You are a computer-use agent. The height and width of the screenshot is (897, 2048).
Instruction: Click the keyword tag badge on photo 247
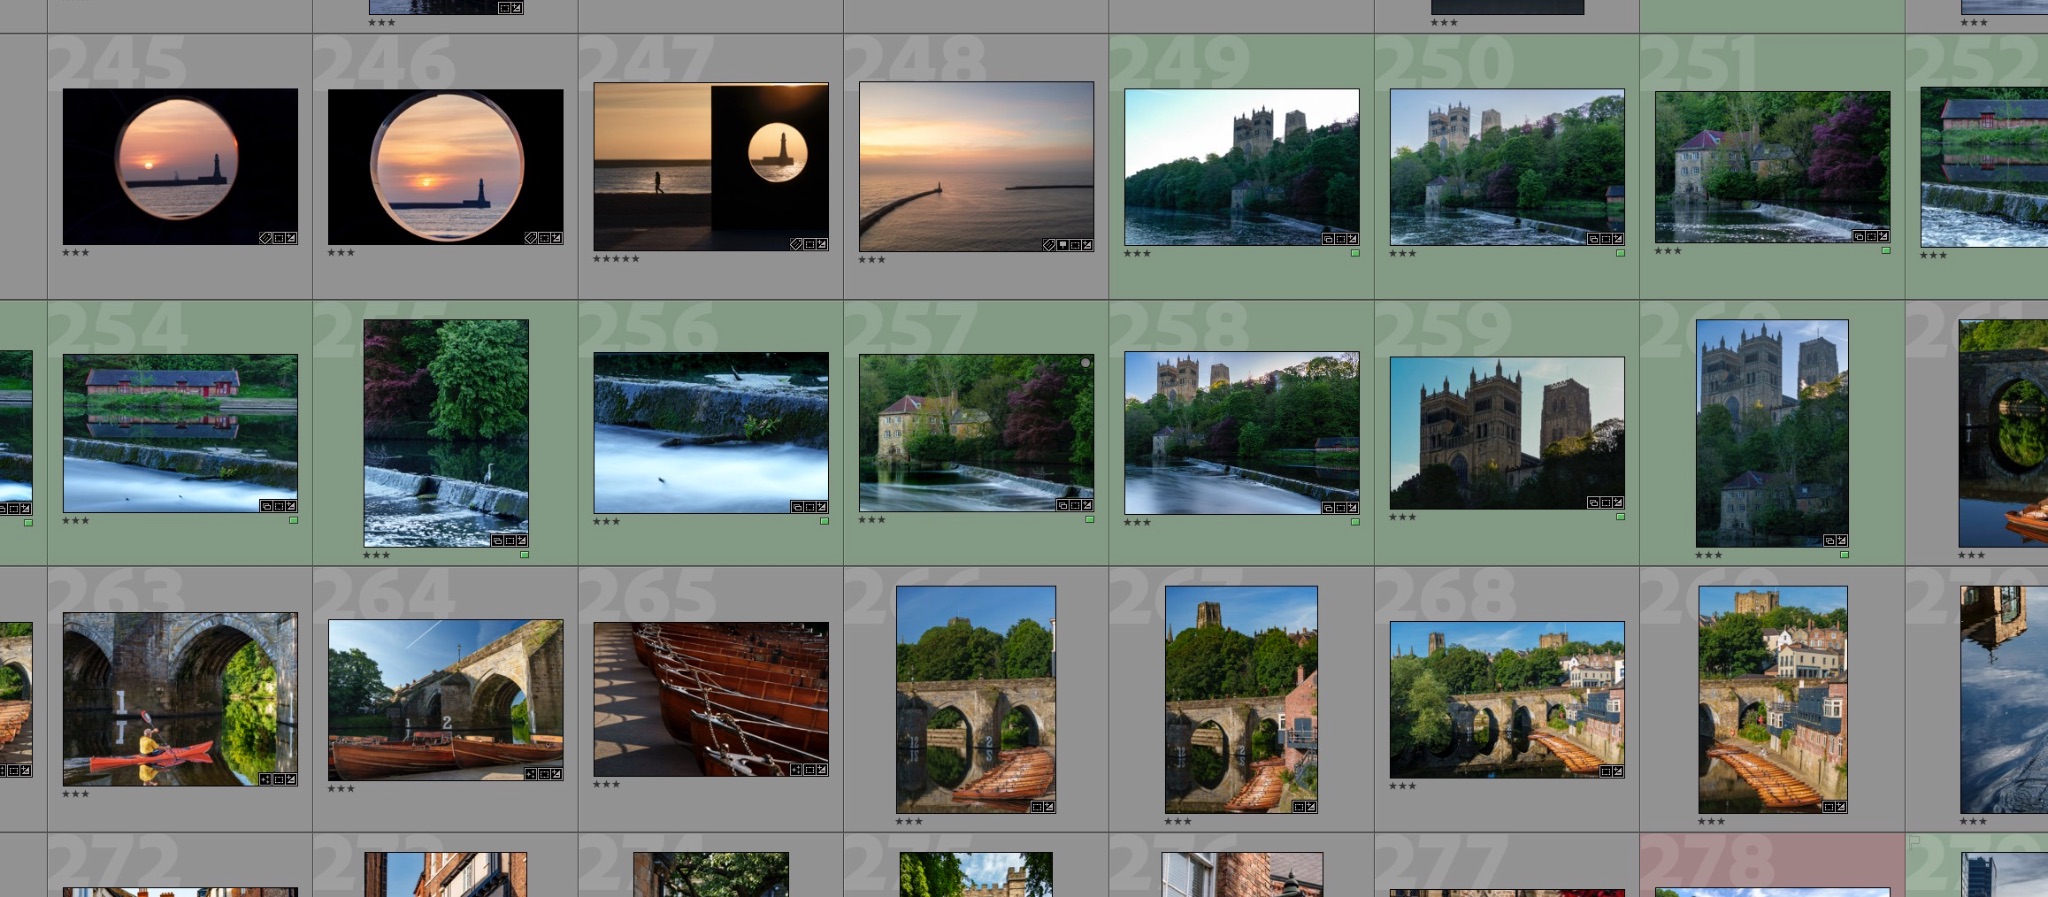(x=796, y=244)
